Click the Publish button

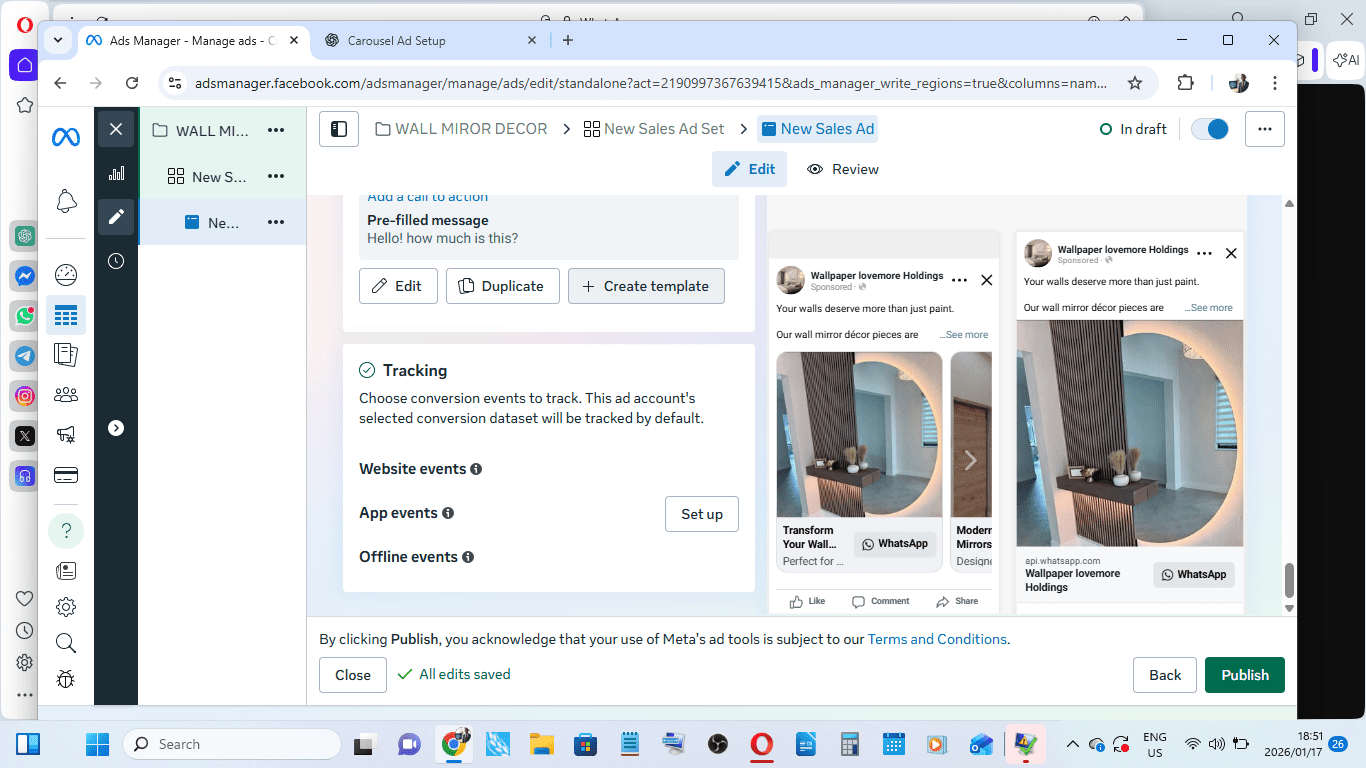click(1244, 675)
